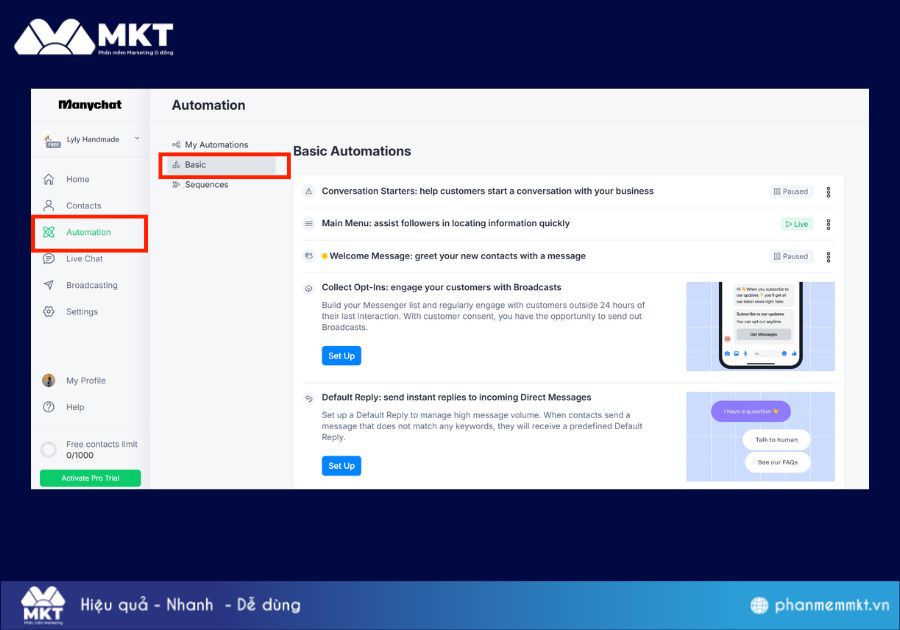Click the My Profile avatar icon

tap(48, 380)
